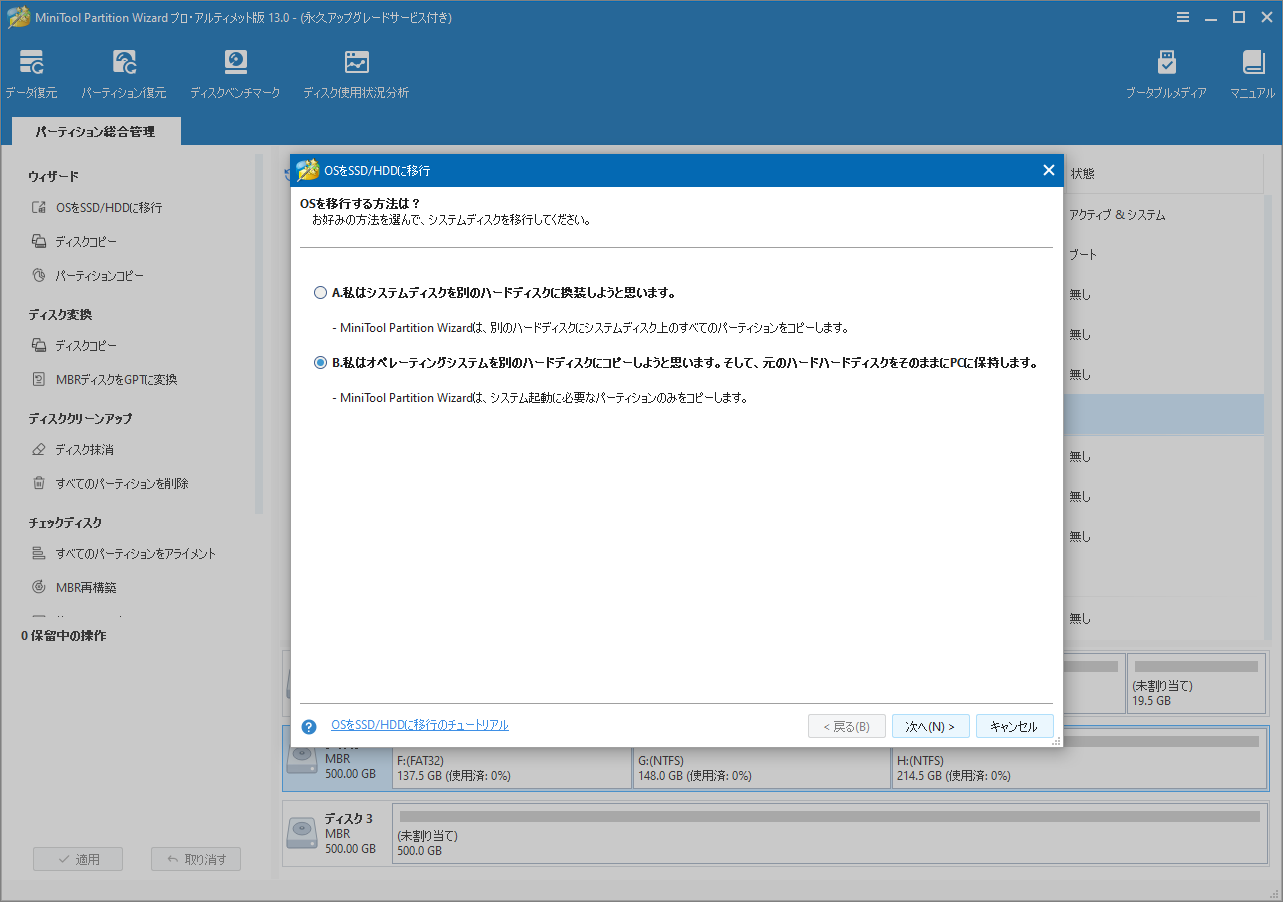Click the ディスク変換 section heading
This screenshot has height=902, width=1283.
click(60, 314)
